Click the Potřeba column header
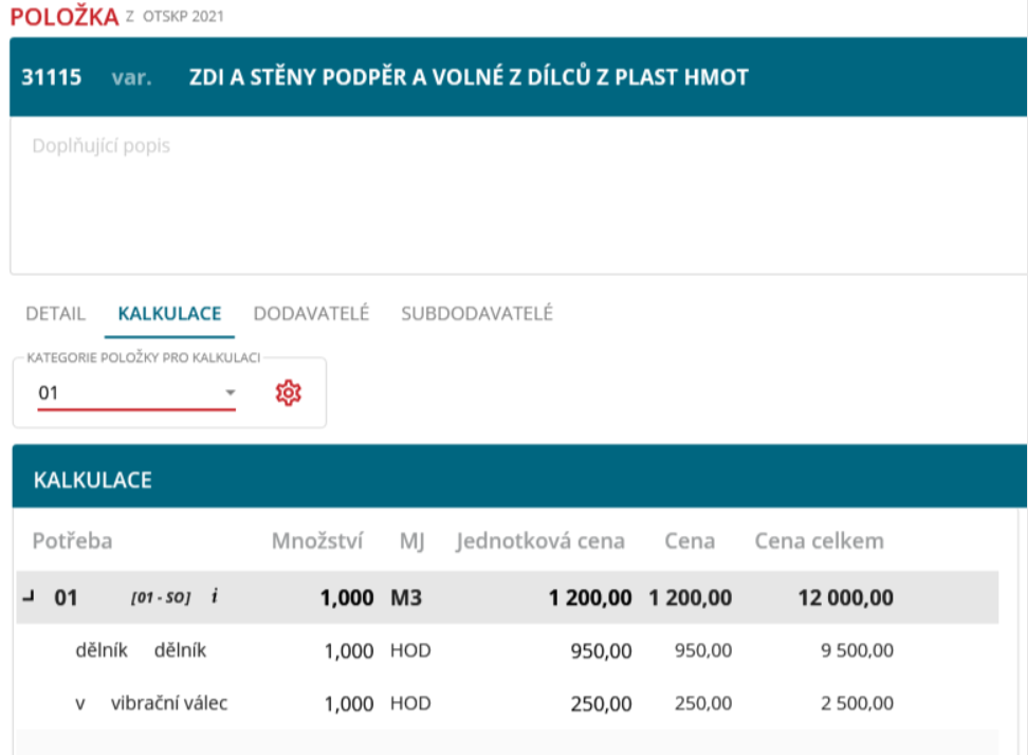This screenshot has height=755, width=1028. tap(72, 541)
